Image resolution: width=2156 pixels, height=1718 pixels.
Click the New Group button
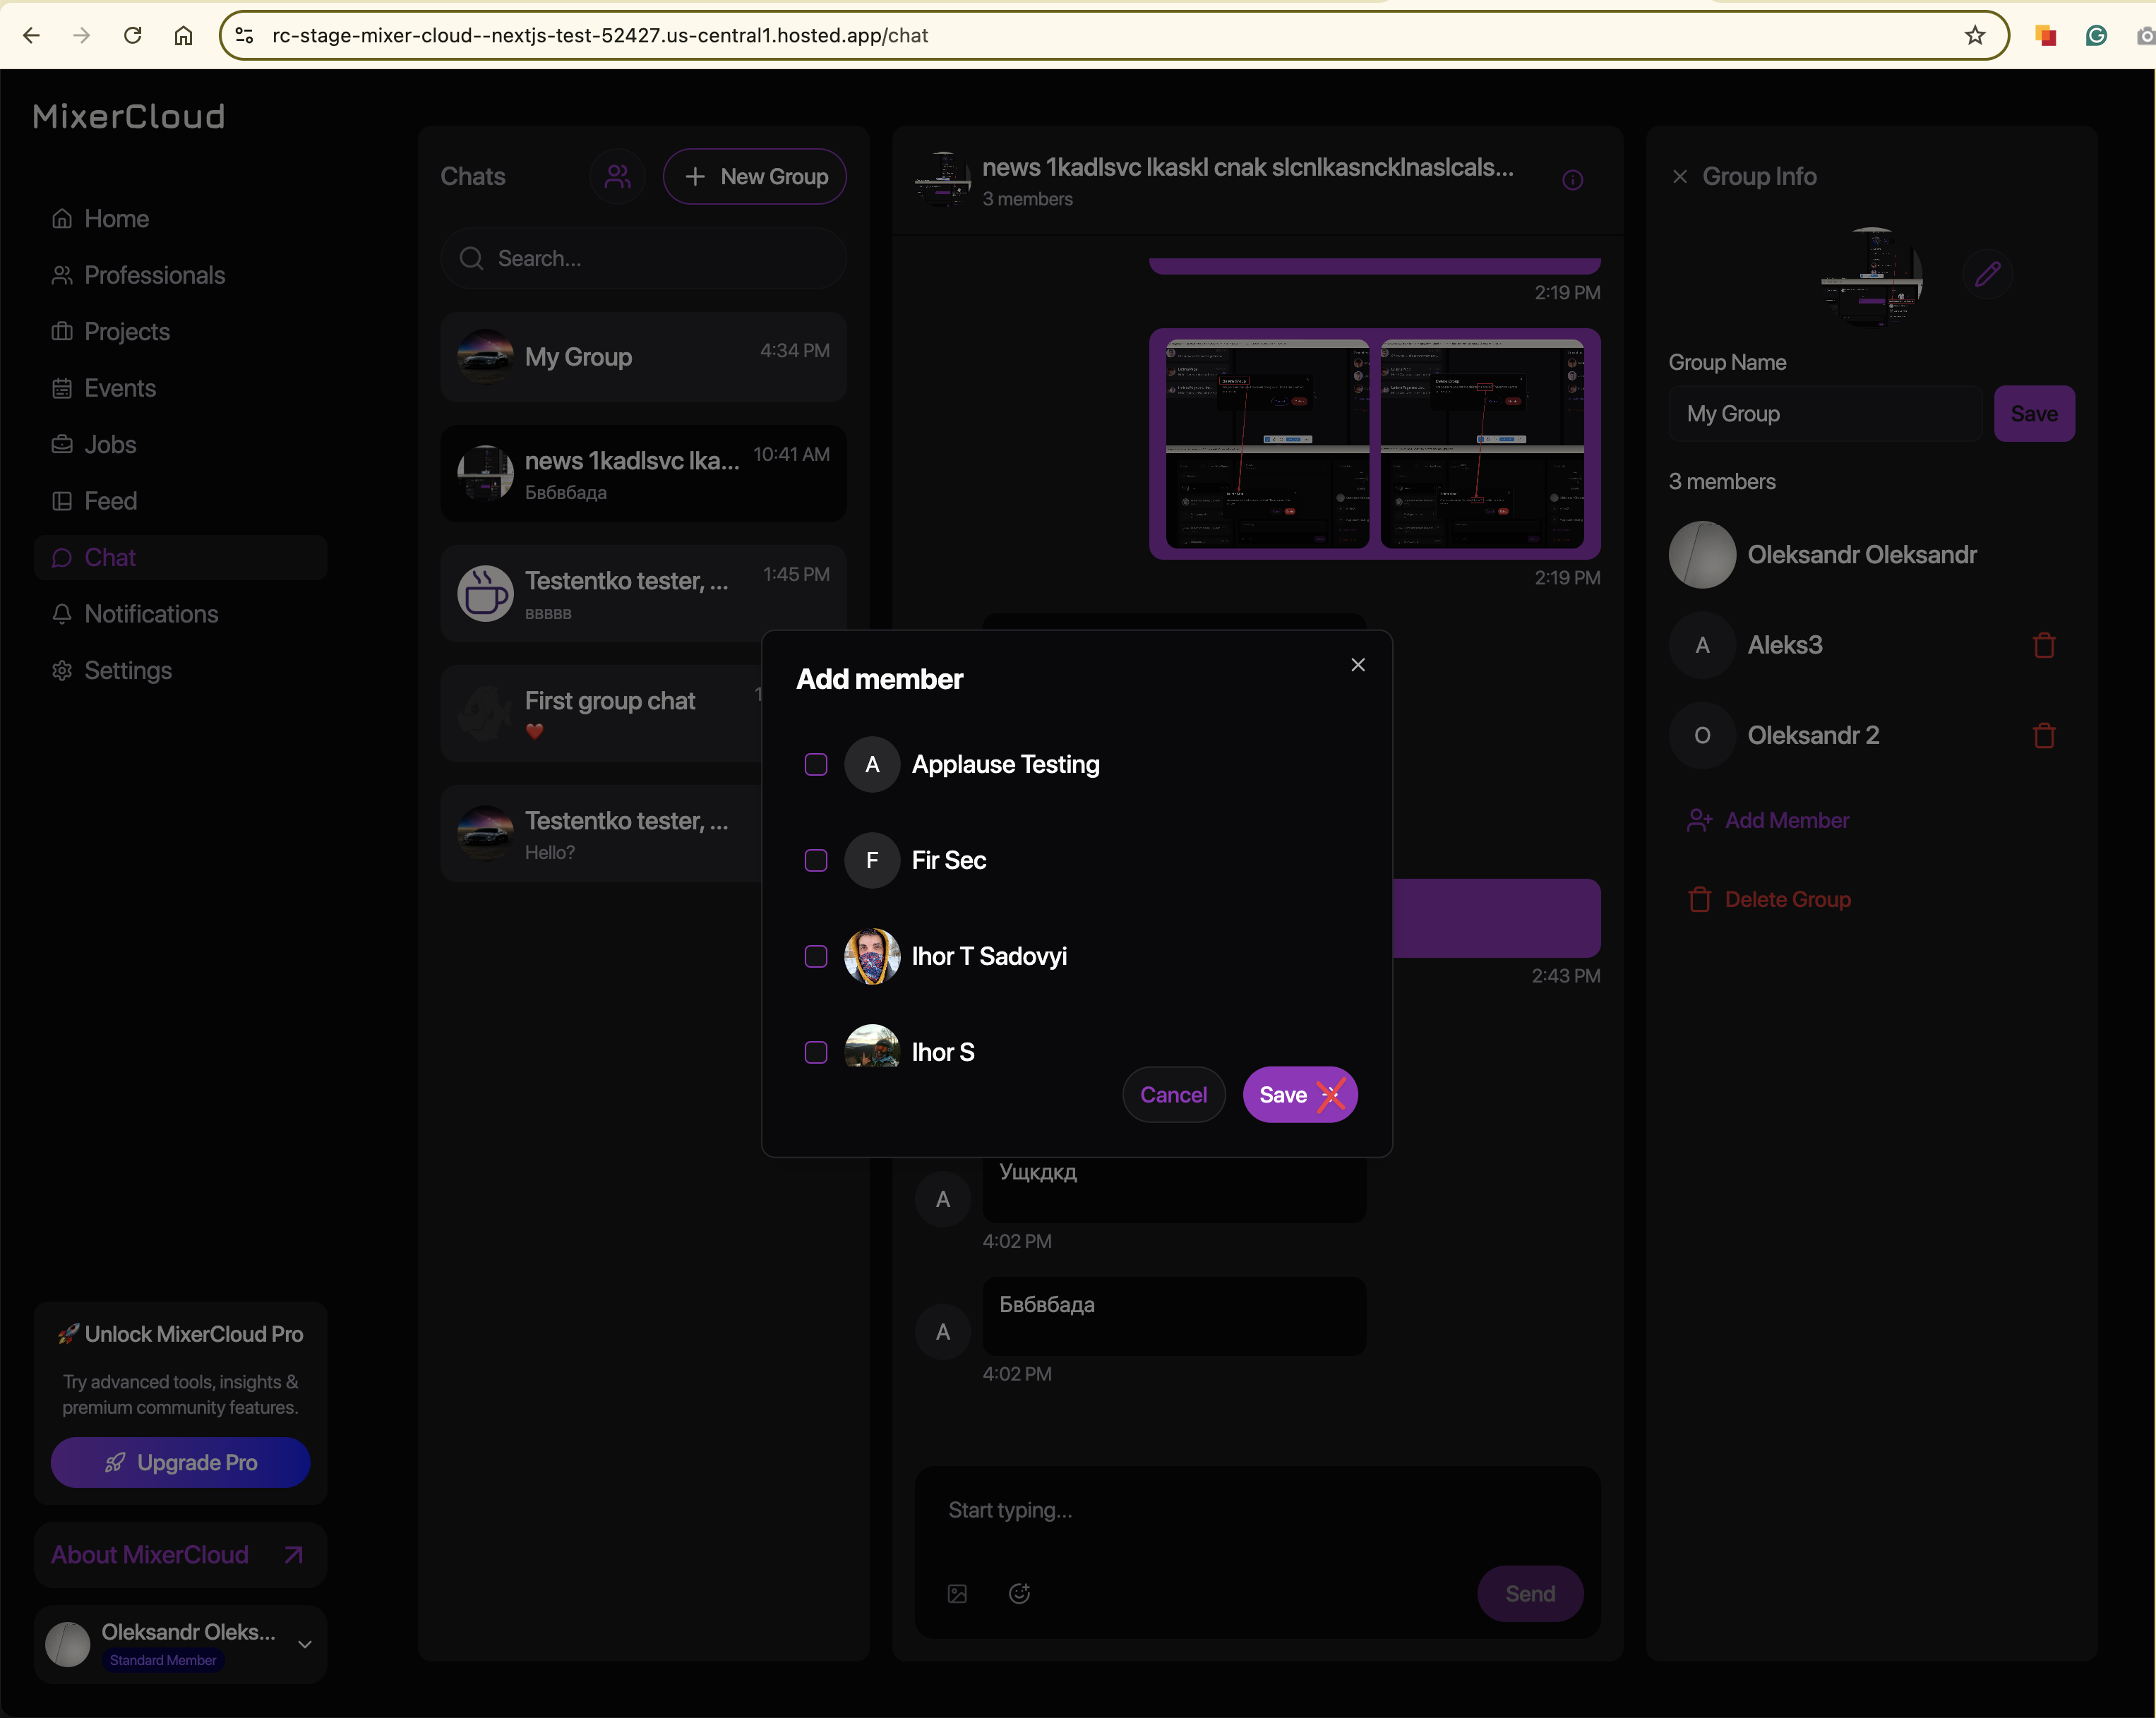pyautogui.click(x=755, y=177)
